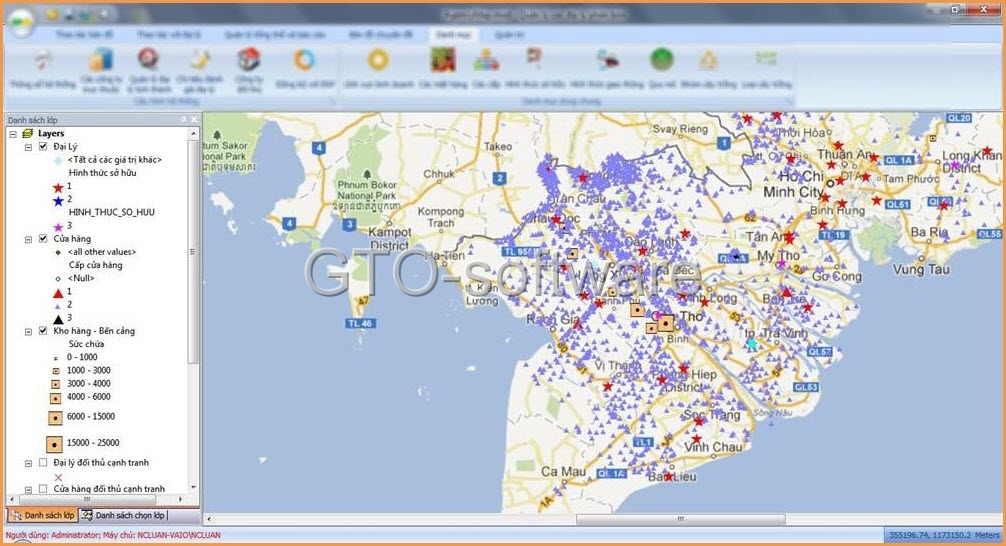Collapse the Đại Lý layer node
This screenshot has width=1006, height=546.
[28, 147]
